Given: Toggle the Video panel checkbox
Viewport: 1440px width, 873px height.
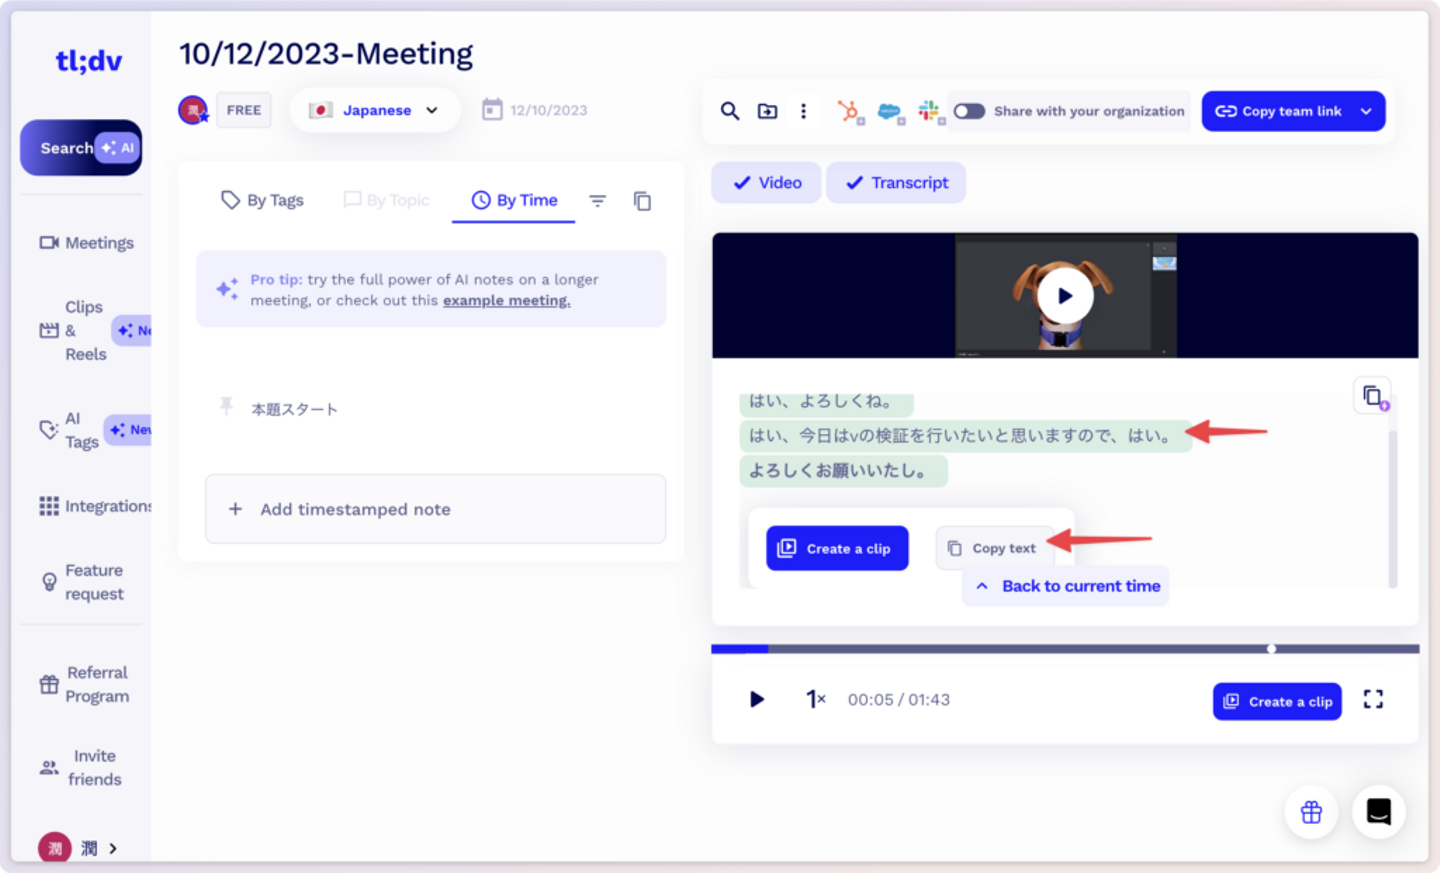Looking at the screenshot, I should pyautogui.click(x=766, y=183).
